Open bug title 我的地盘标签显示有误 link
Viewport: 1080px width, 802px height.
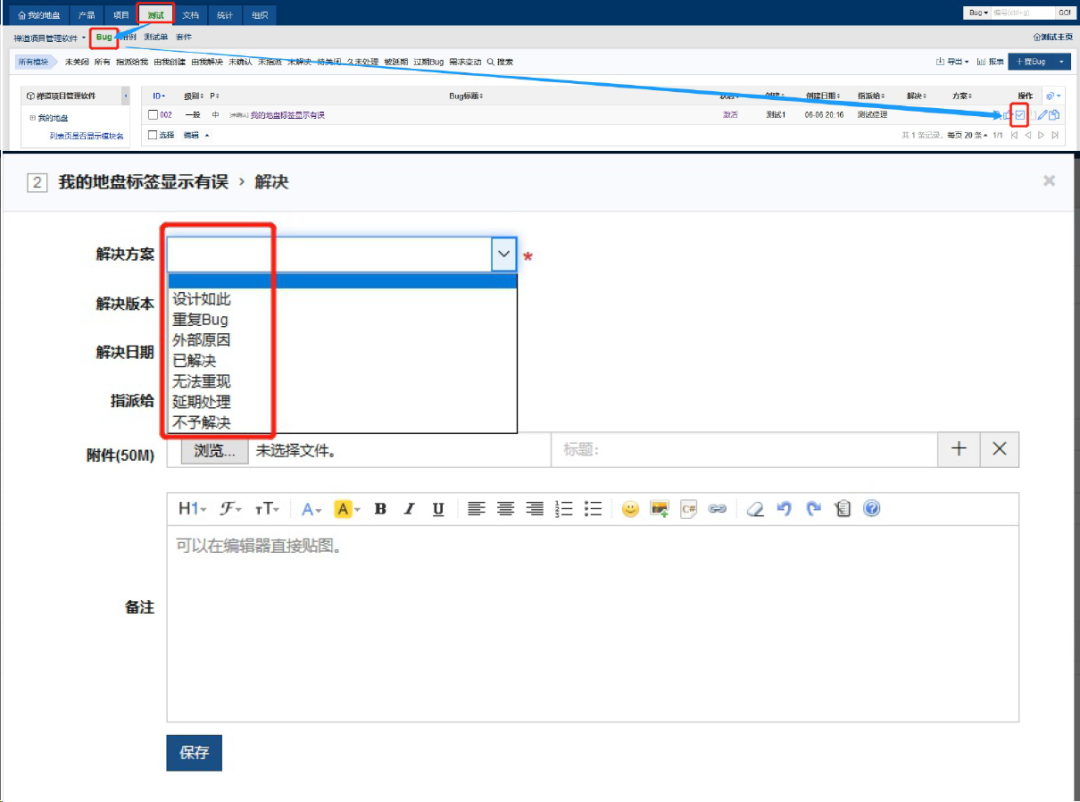pos(287,115)
